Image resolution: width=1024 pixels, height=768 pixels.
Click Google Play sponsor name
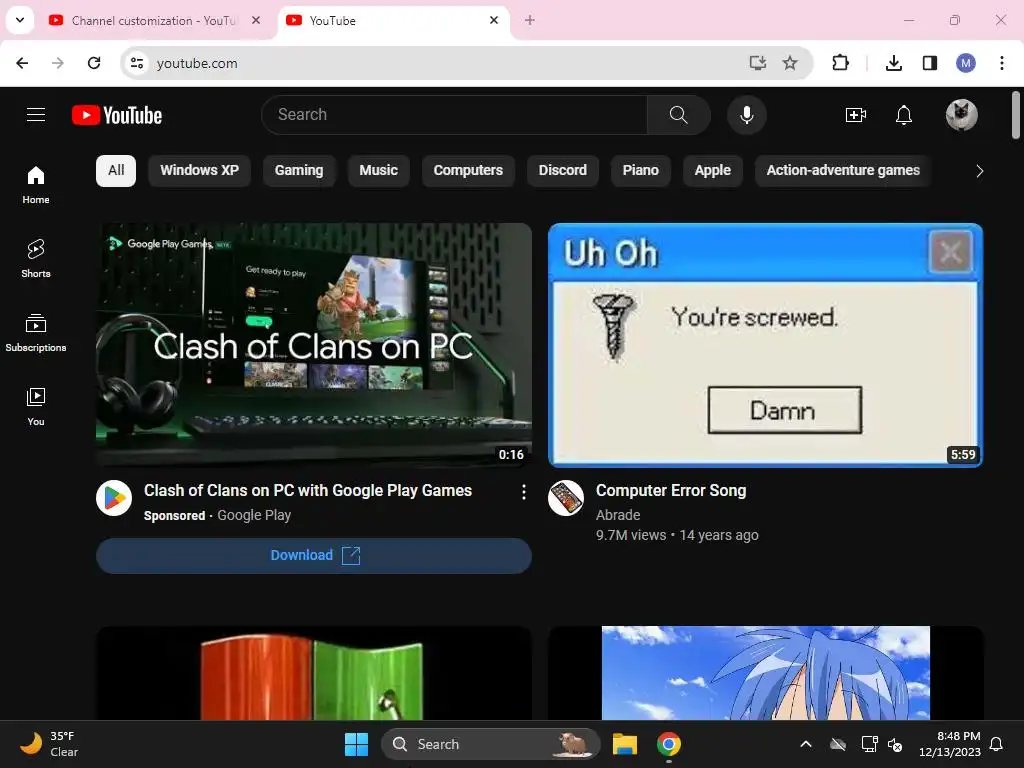254,515
